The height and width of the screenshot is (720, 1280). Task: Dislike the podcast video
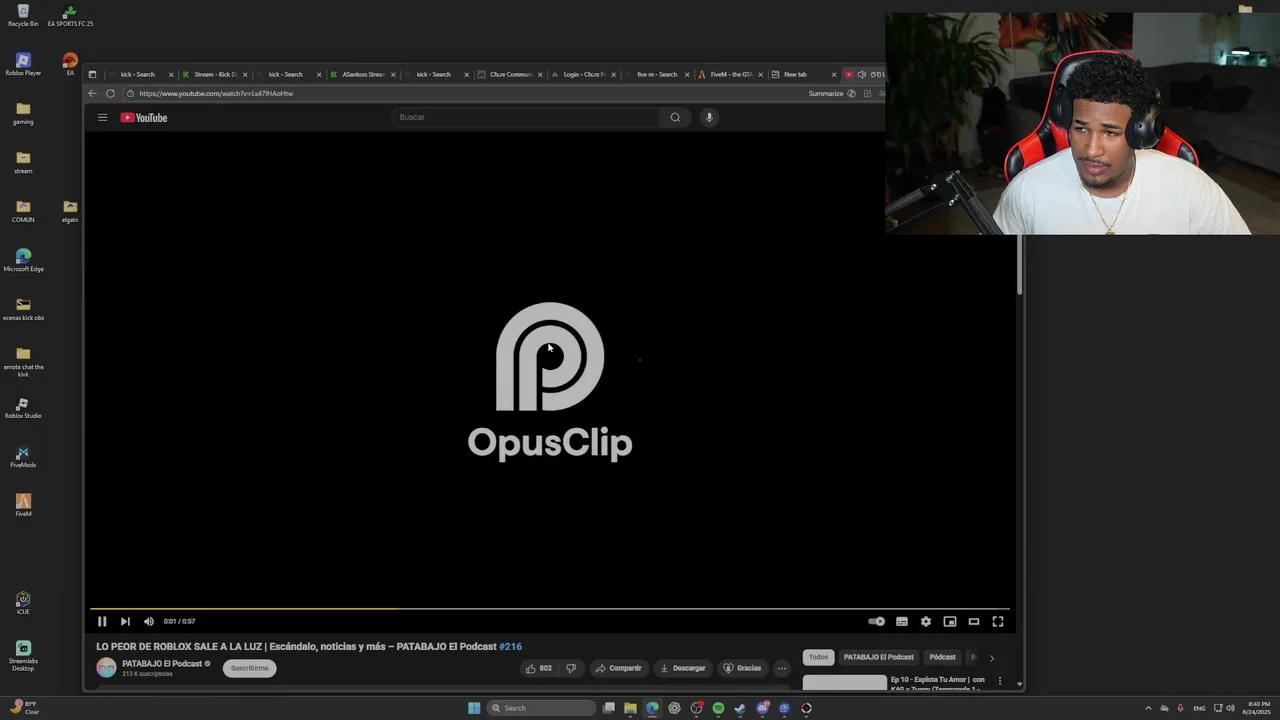pos(571,668)
